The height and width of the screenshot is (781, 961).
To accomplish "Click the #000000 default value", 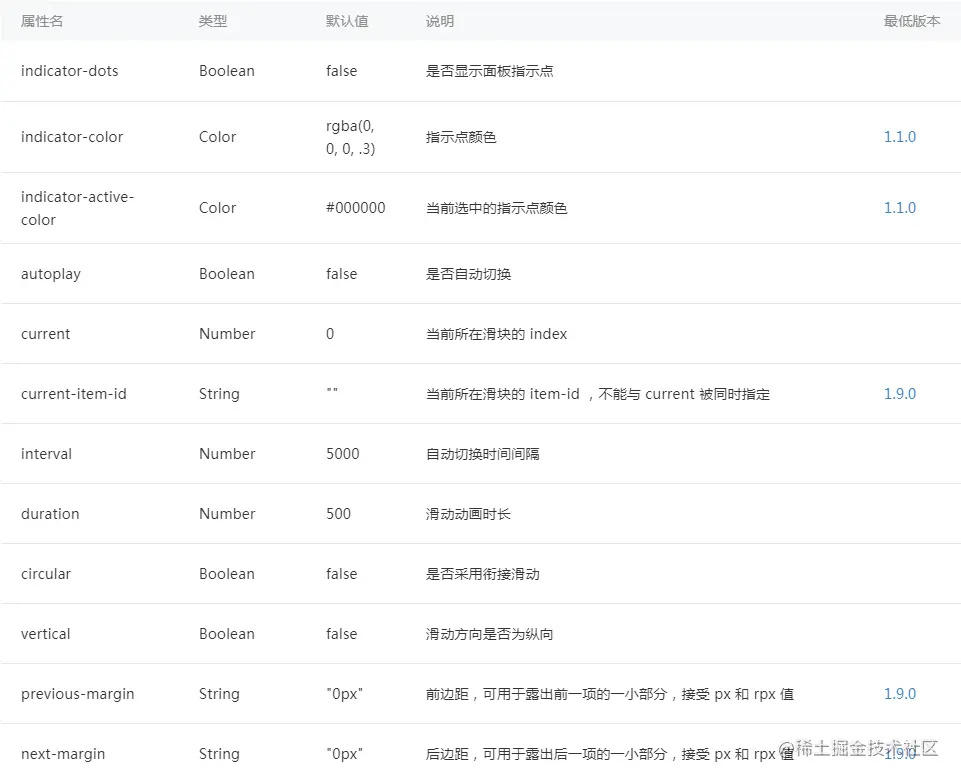I will coord(355,208).
